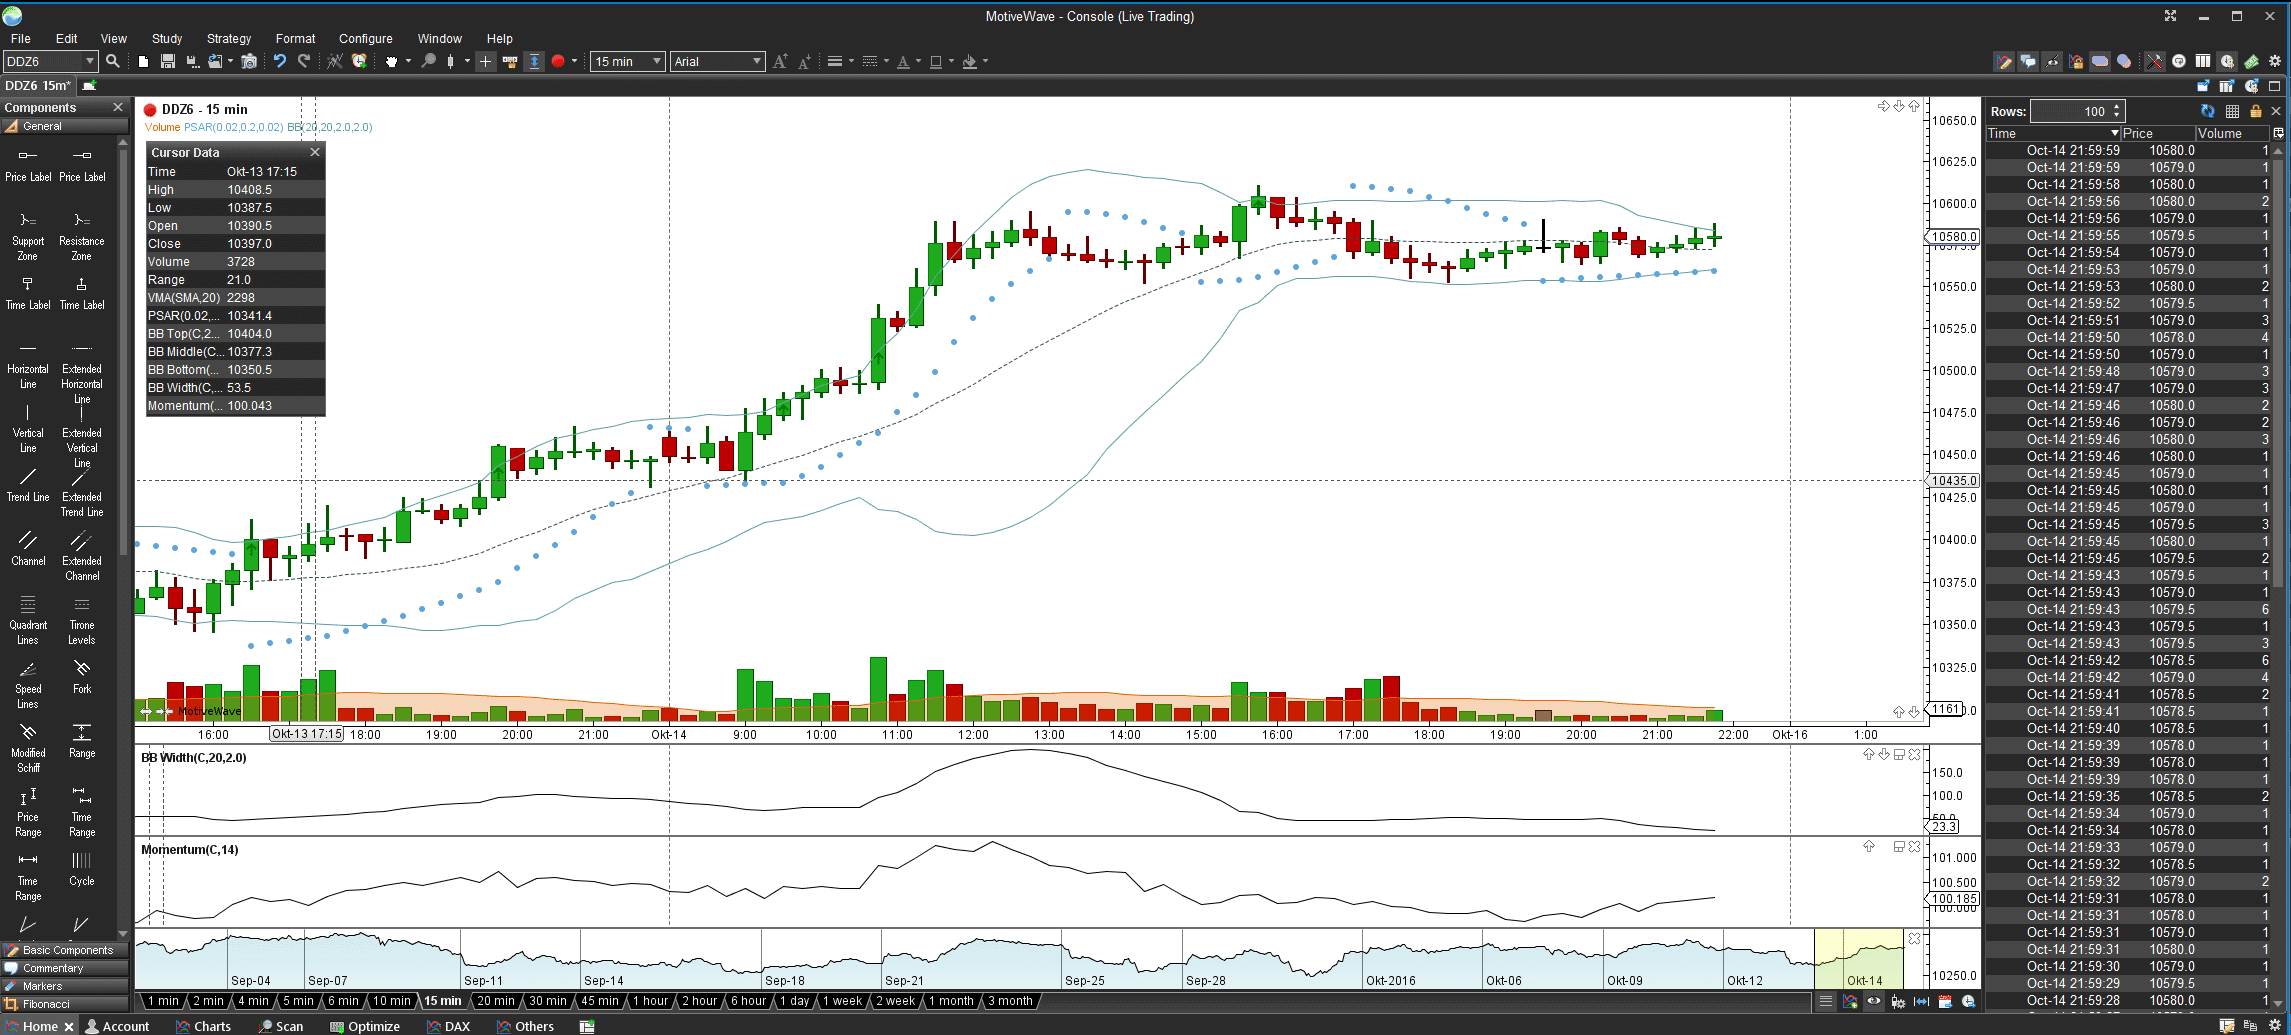The image size is (2291, 1035).
Task: Open the File menu
Action: point(20,38)
